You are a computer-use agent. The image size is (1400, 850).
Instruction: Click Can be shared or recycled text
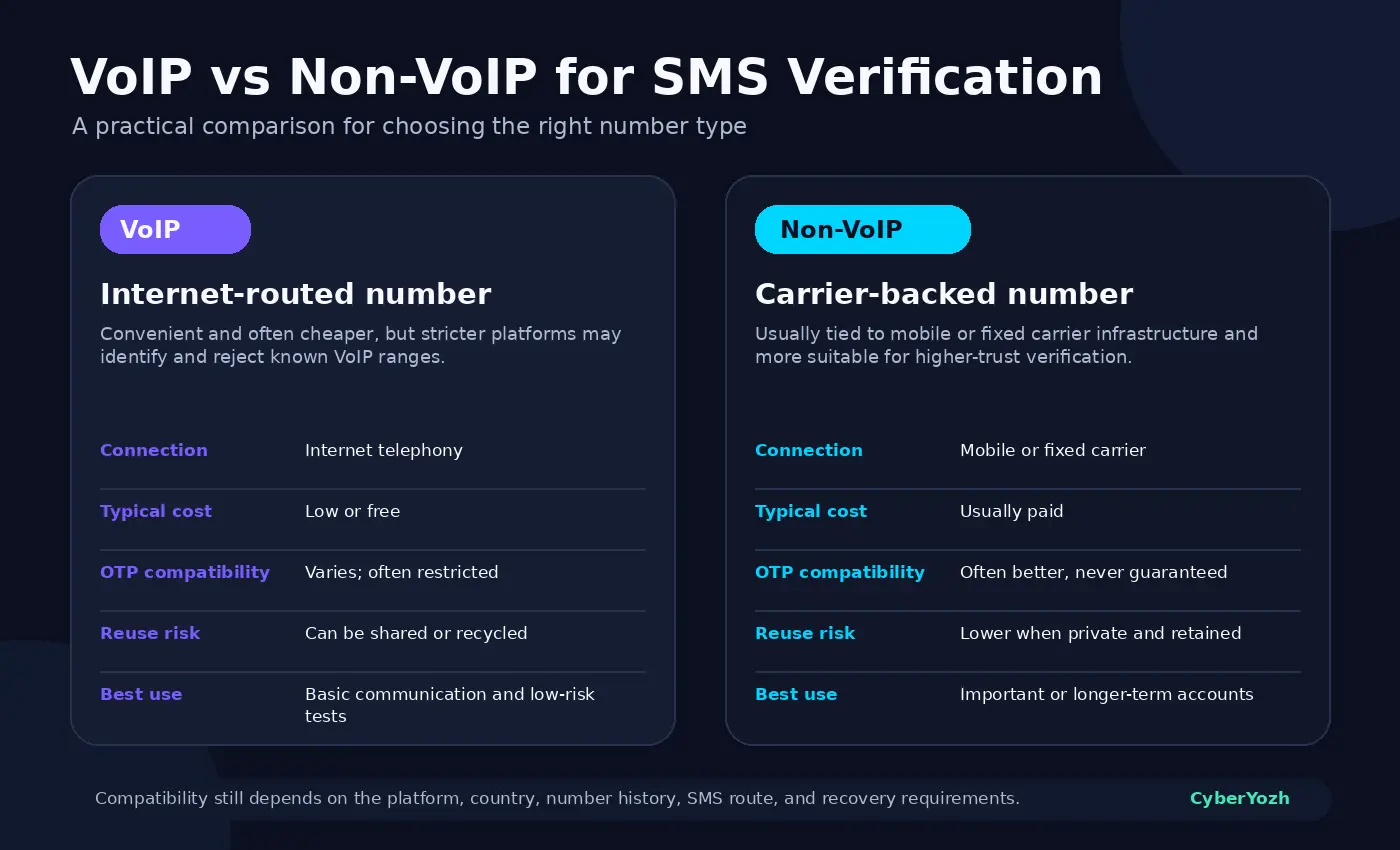pos(416,633)
